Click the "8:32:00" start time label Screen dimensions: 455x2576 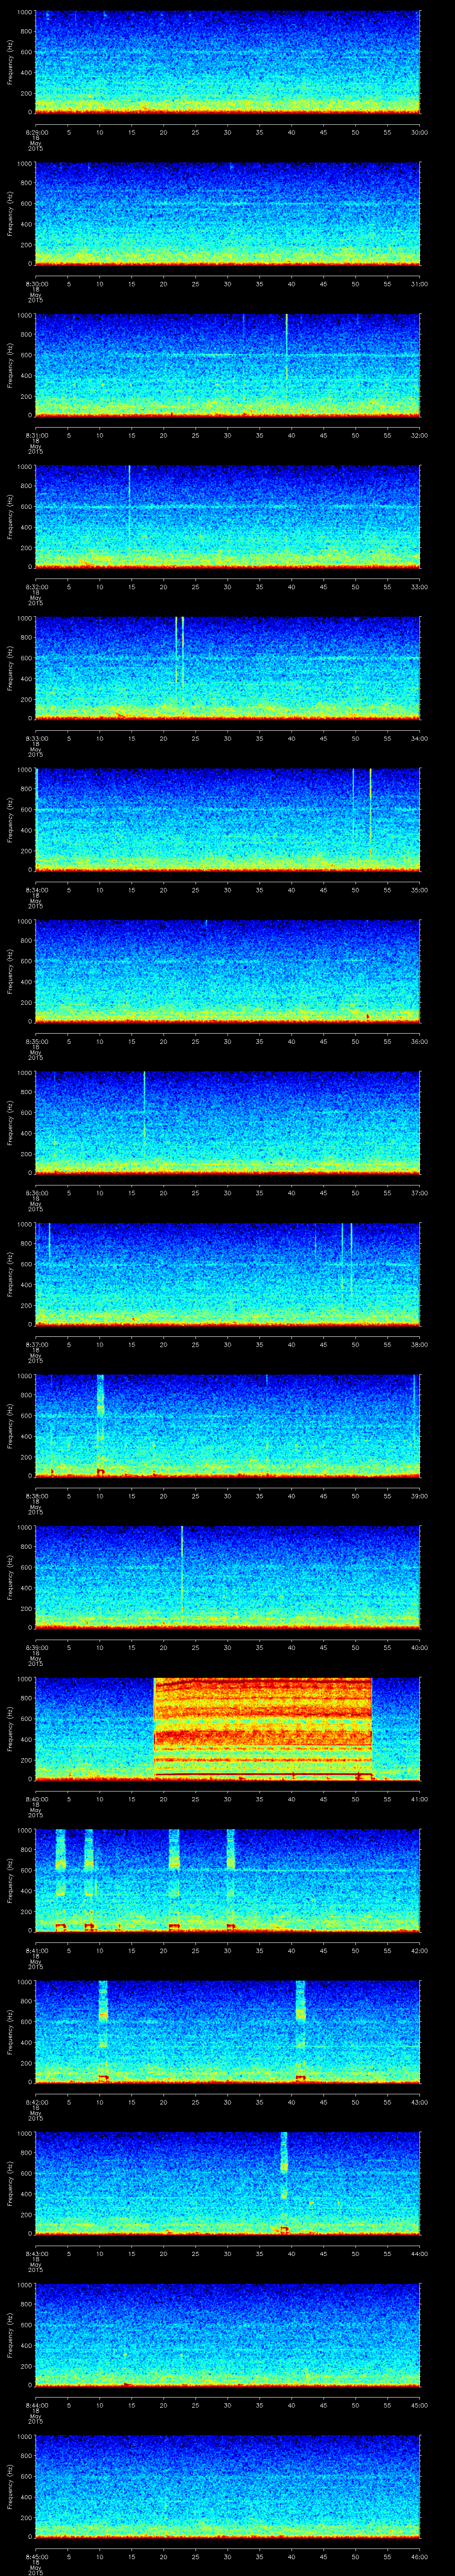pyautogui.click(x=36, y=587)
